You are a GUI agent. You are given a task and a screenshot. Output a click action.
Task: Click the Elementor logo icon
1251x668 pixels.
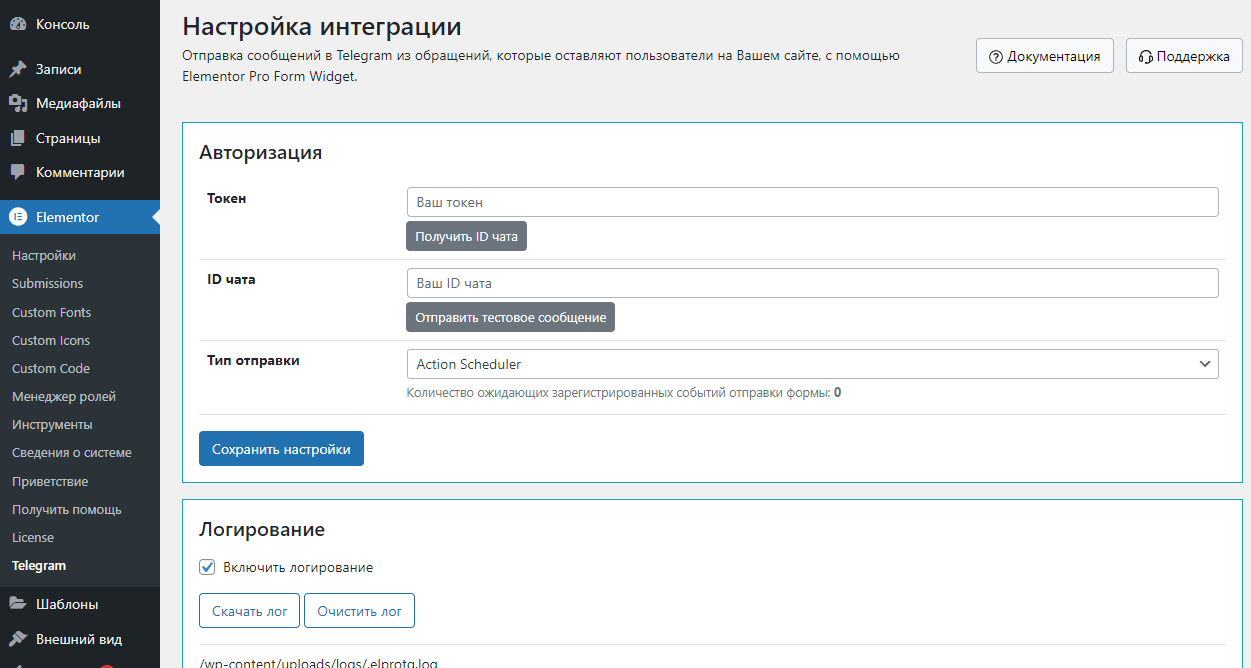pos(18,217)
